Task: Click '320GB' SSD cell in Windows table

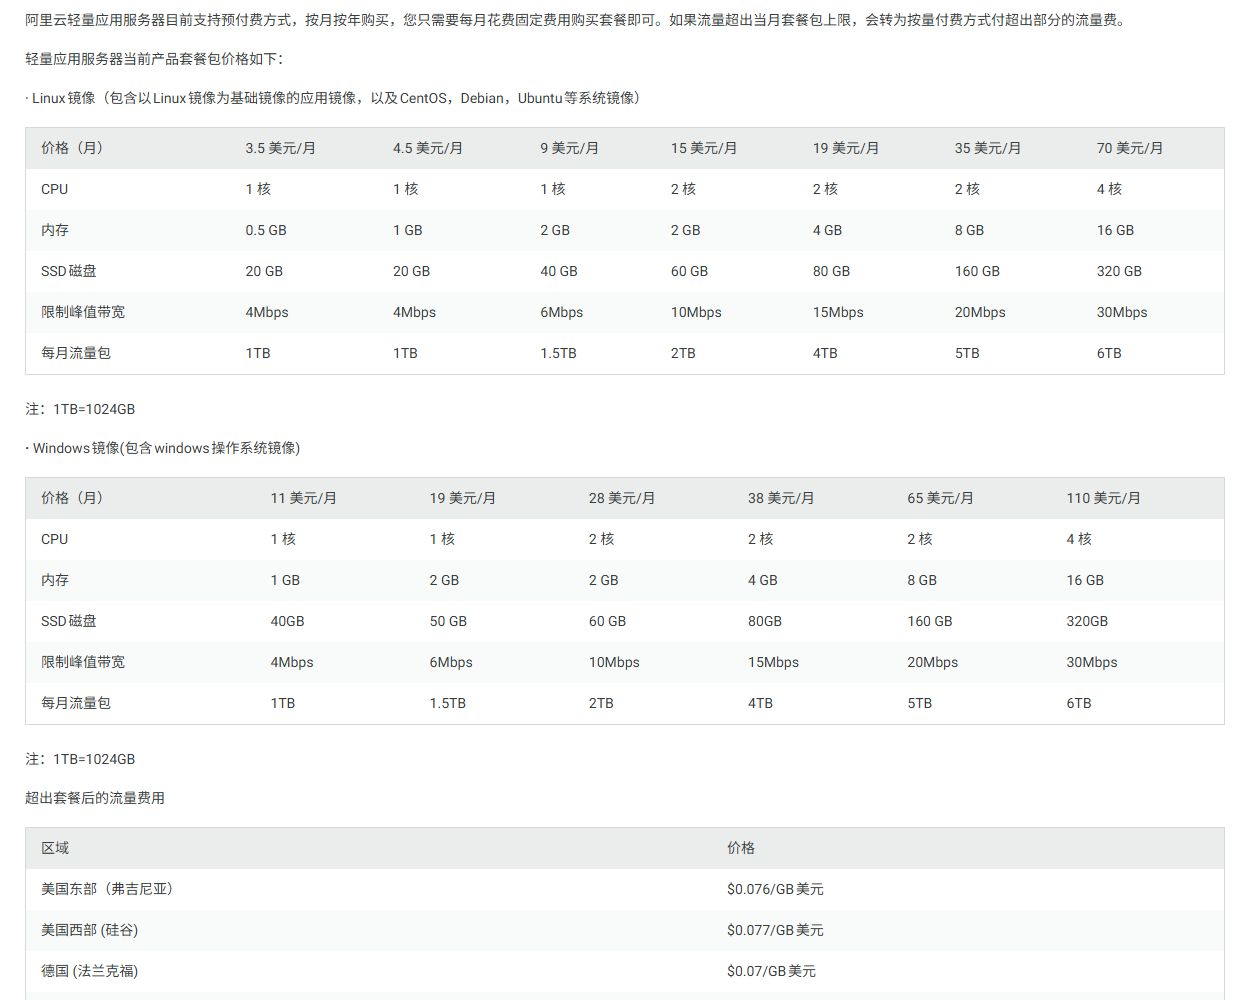Action: tap(1087, 621)
